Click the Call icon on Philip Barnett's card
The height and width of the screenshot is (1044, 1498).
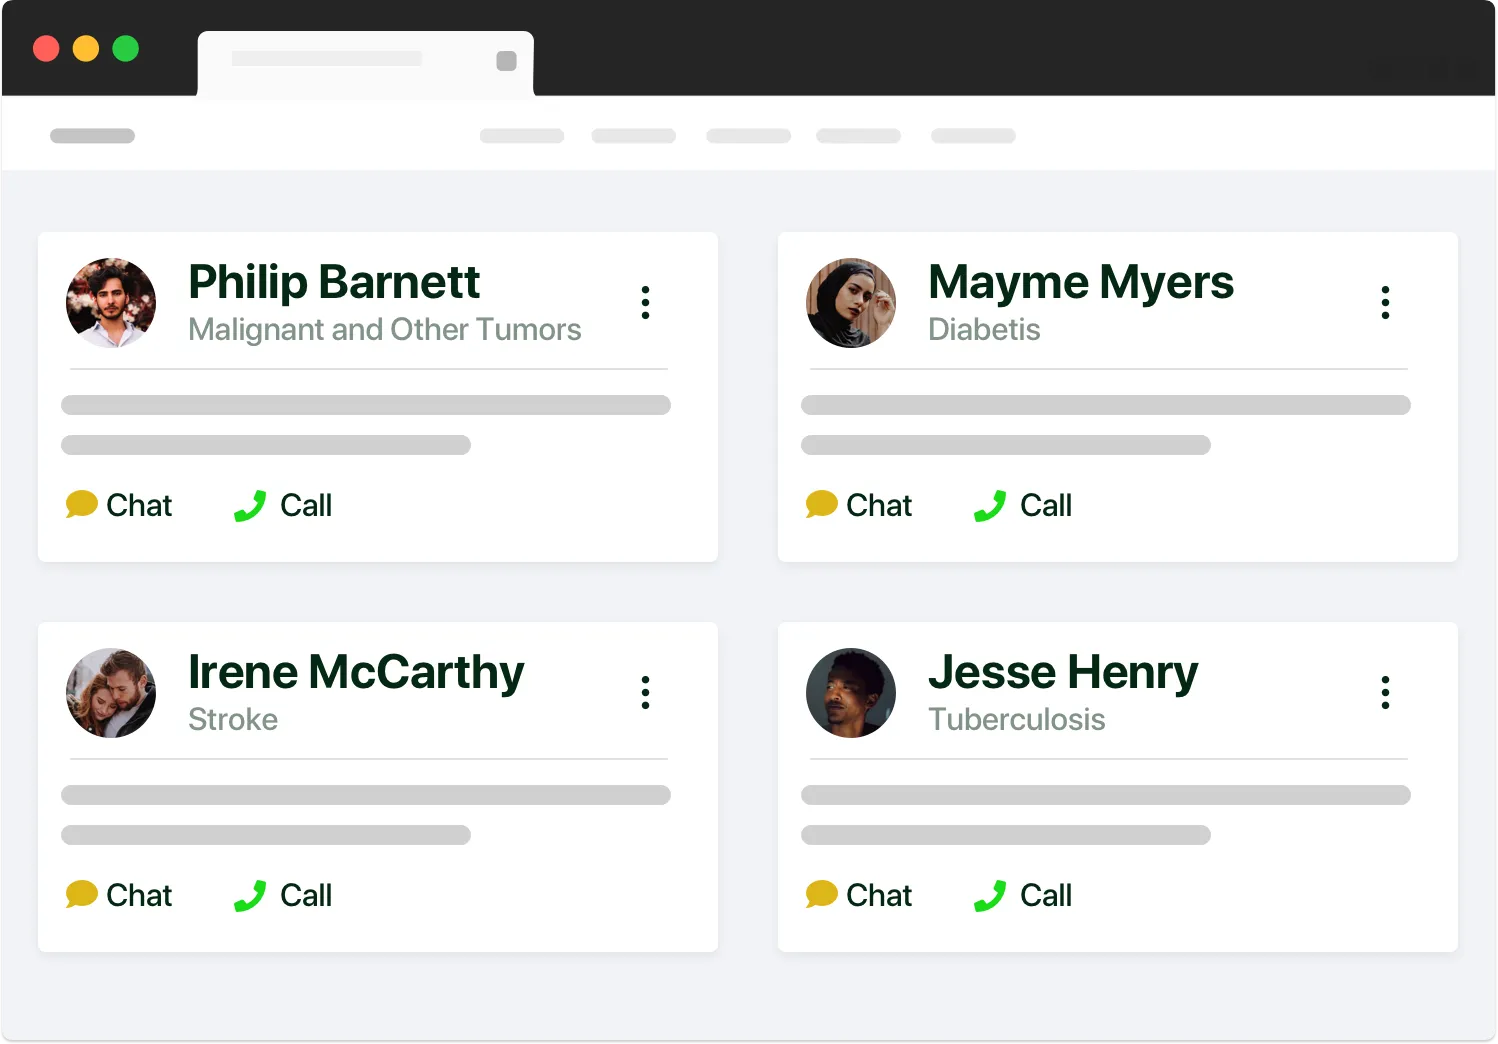pyautogui.click(x=249, y=505)
